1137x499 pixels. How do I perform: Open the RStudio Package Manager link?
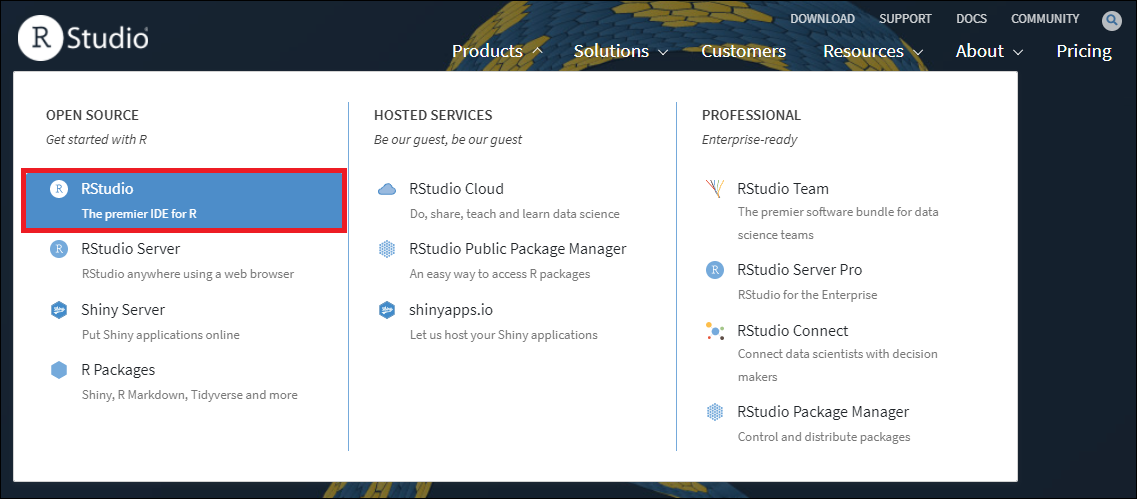pos(823,412)
